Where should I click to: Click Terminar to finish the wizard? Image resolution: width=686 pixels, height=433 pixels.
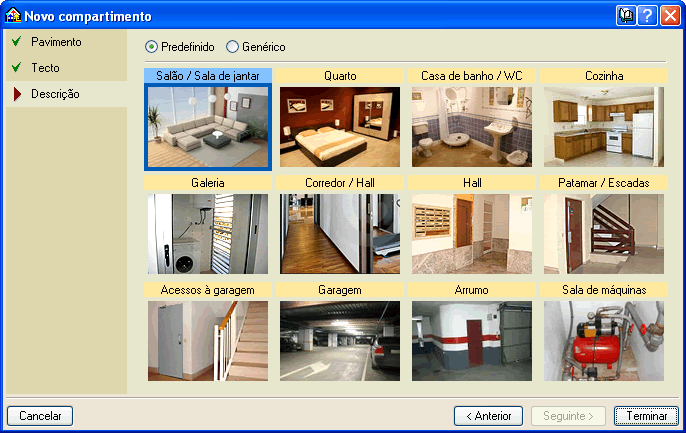tap(646, 416)
